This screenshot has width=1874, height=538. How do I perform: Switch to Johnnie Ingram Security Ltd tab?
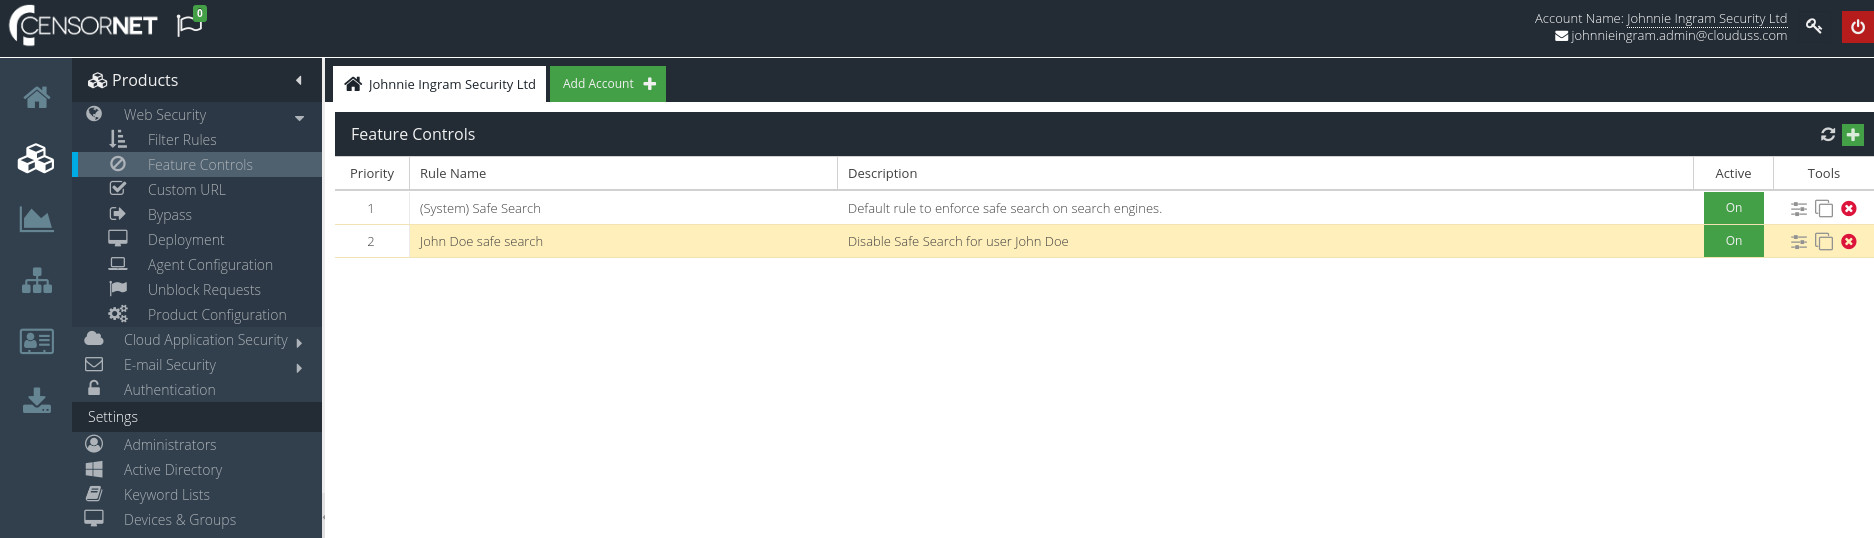pyautogui.click(x=439, y=84)
